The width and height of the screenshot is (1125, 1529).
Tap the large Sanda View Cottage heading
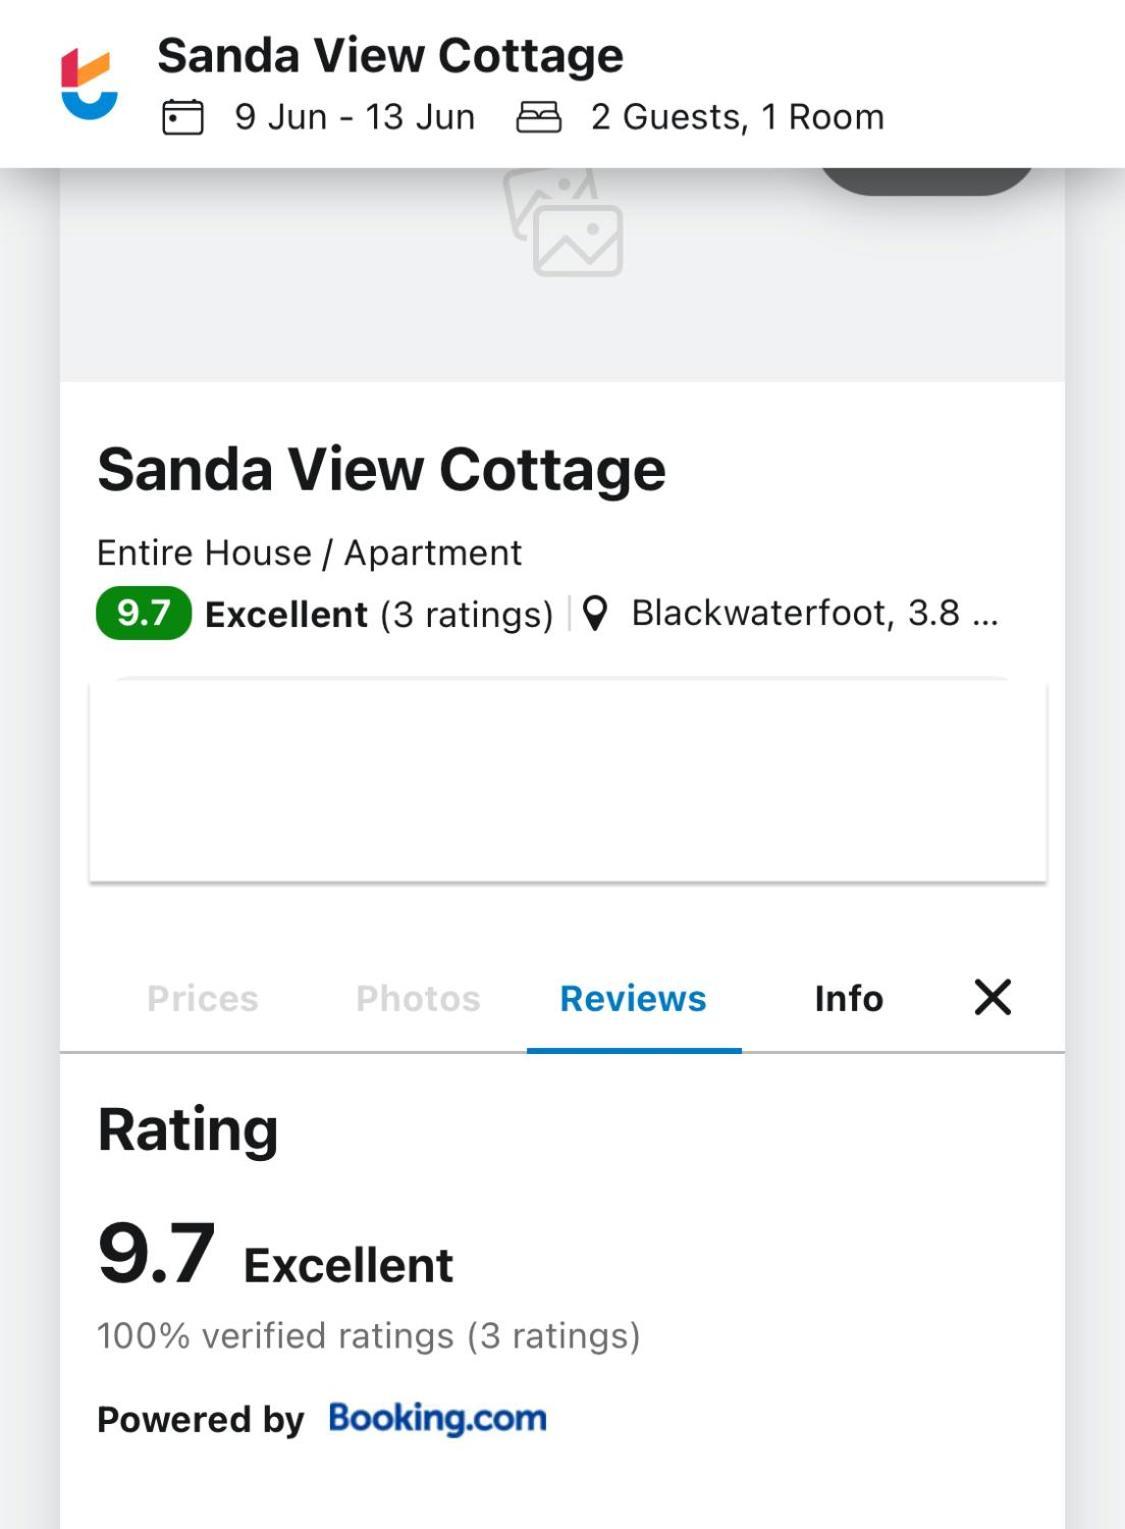(x=381, y=469)
